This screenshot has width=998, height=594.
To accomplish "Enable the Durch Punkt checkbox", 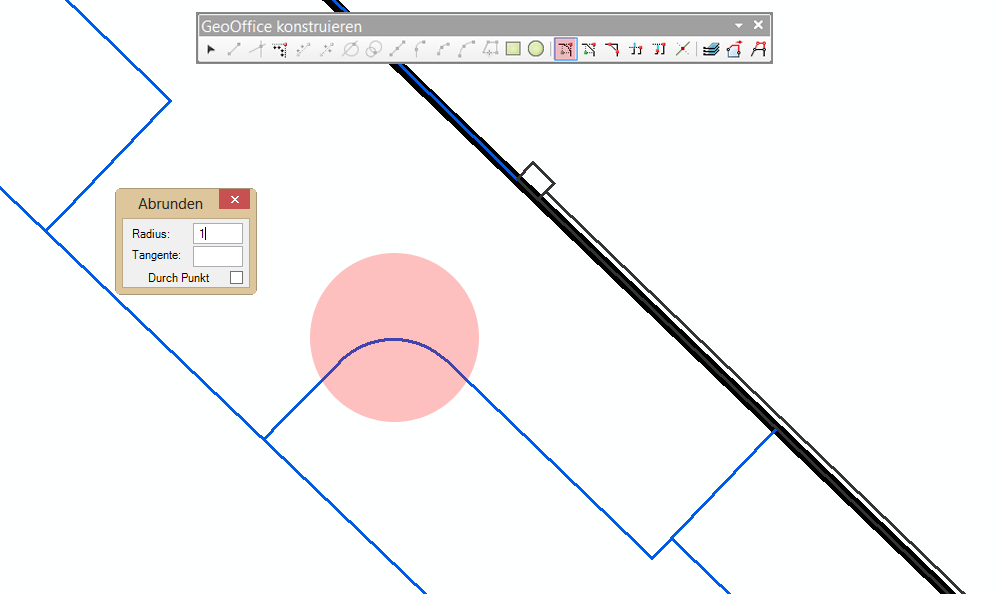I will click(236, 278).
